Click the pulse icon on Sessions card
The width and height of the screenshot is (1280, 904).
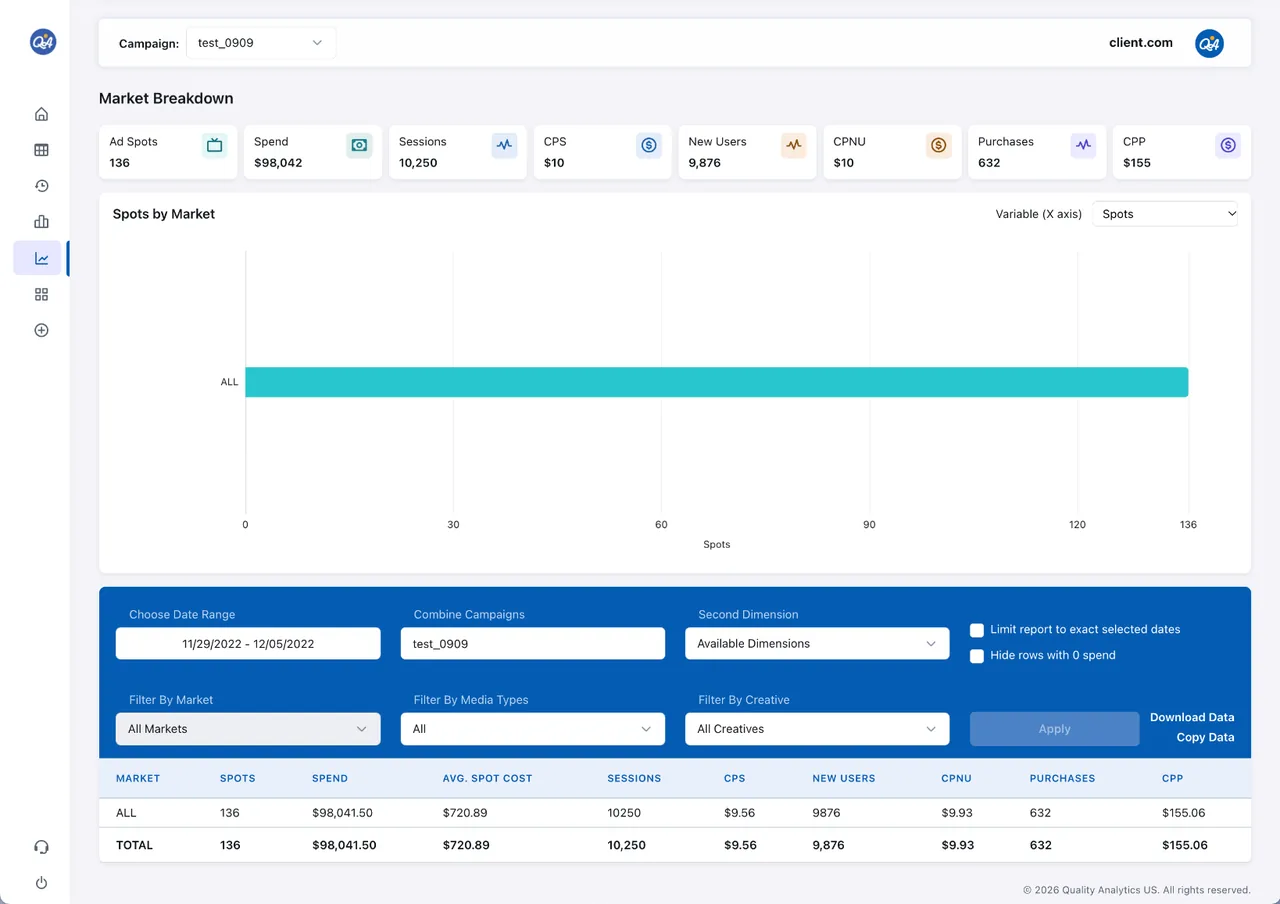504,146
